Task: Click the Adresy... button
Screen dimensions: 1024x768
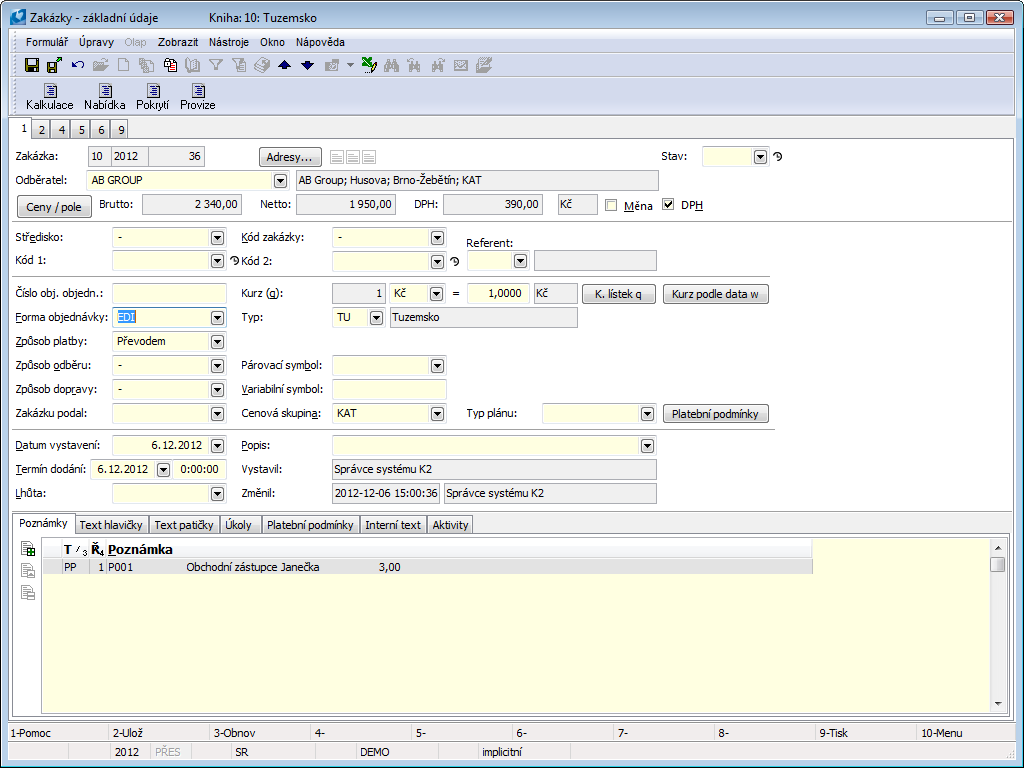Action: coord(290,157)
